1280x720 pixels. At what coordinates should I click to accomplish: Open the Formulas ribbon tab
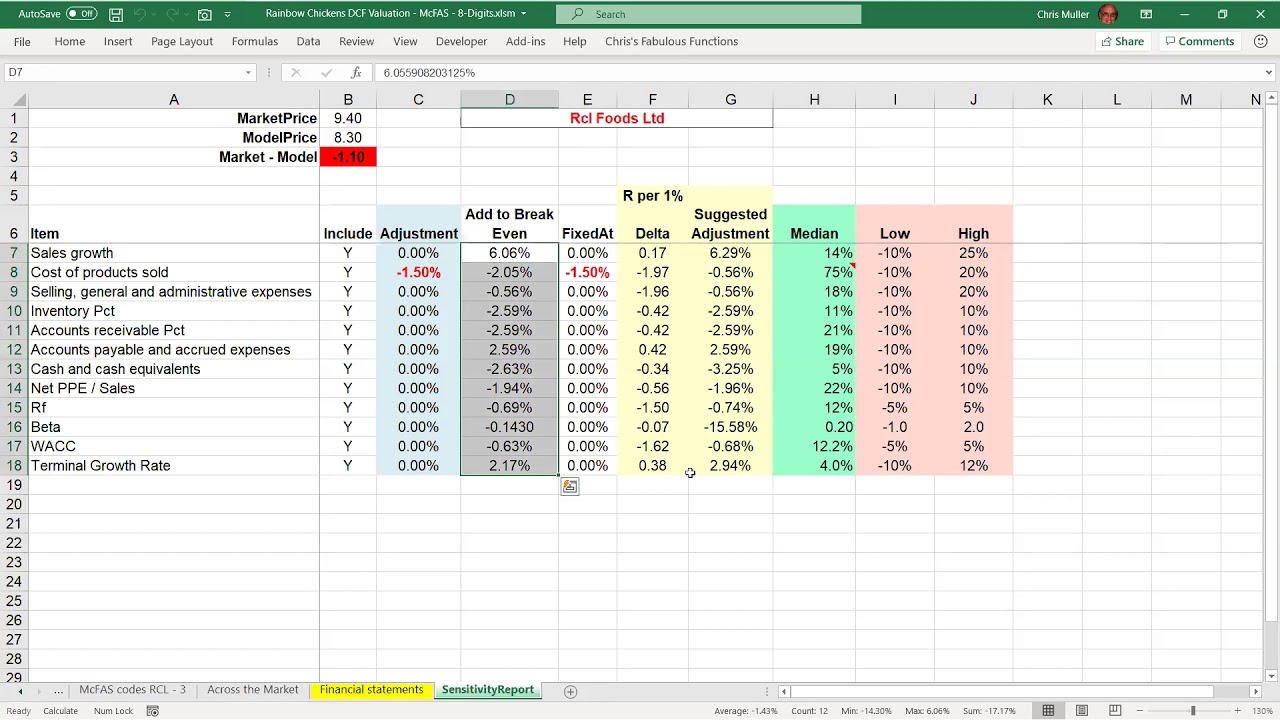(x=255, y=41)
